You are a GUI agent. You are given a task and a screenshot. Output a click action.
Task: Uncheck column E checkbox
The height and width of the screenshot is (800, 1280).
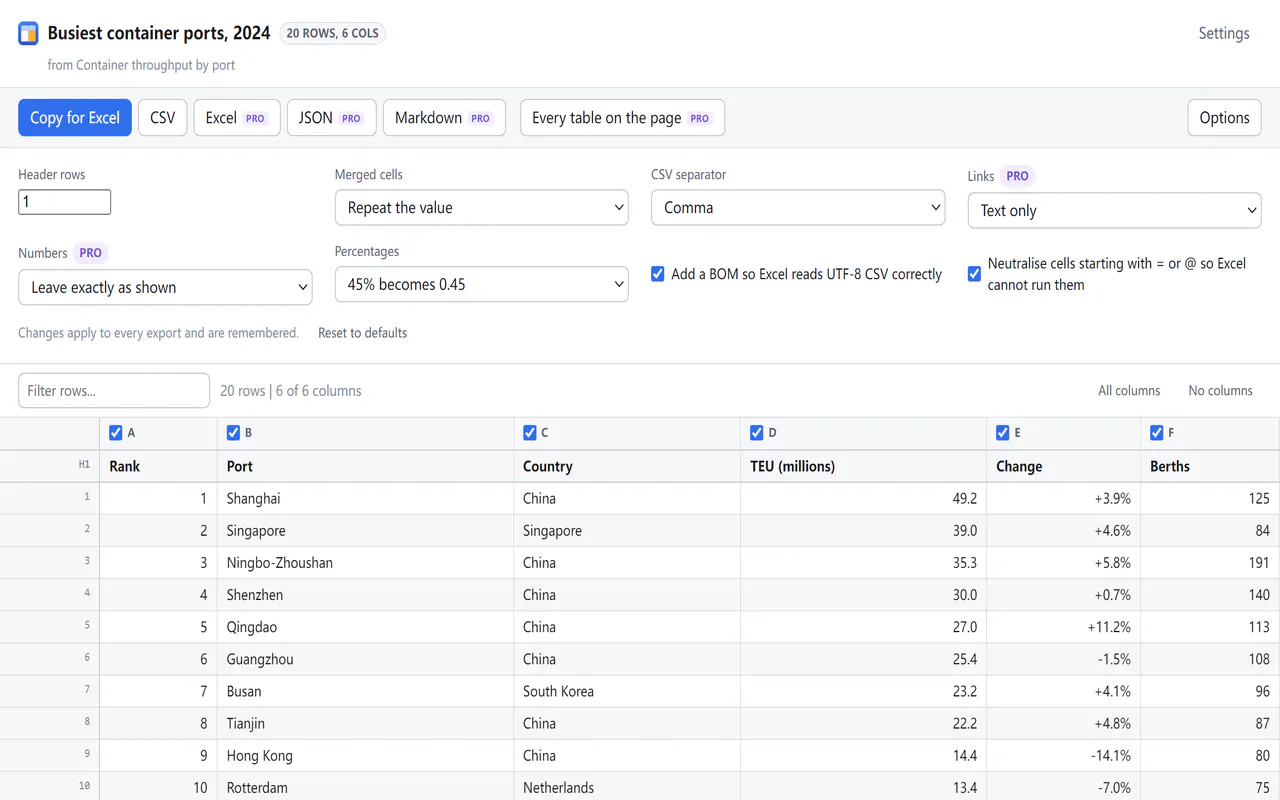(x=1003, y=433)
